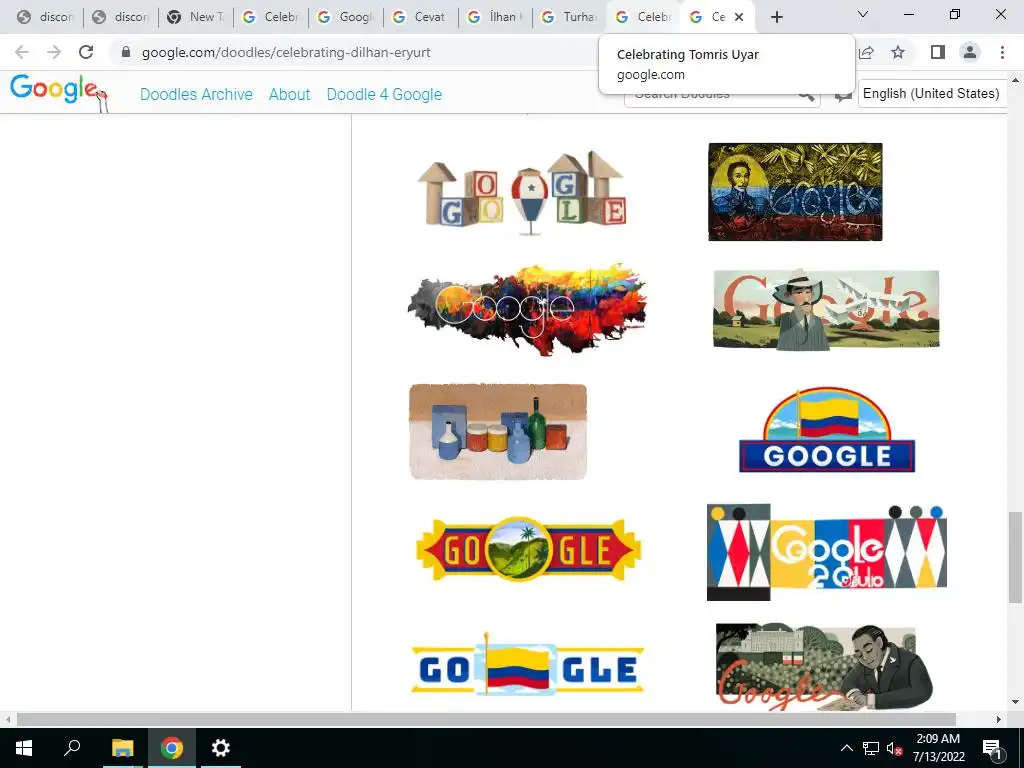Click the vertical page scrollbar thumb
1024x768 pixels.
click(1016, 557)
